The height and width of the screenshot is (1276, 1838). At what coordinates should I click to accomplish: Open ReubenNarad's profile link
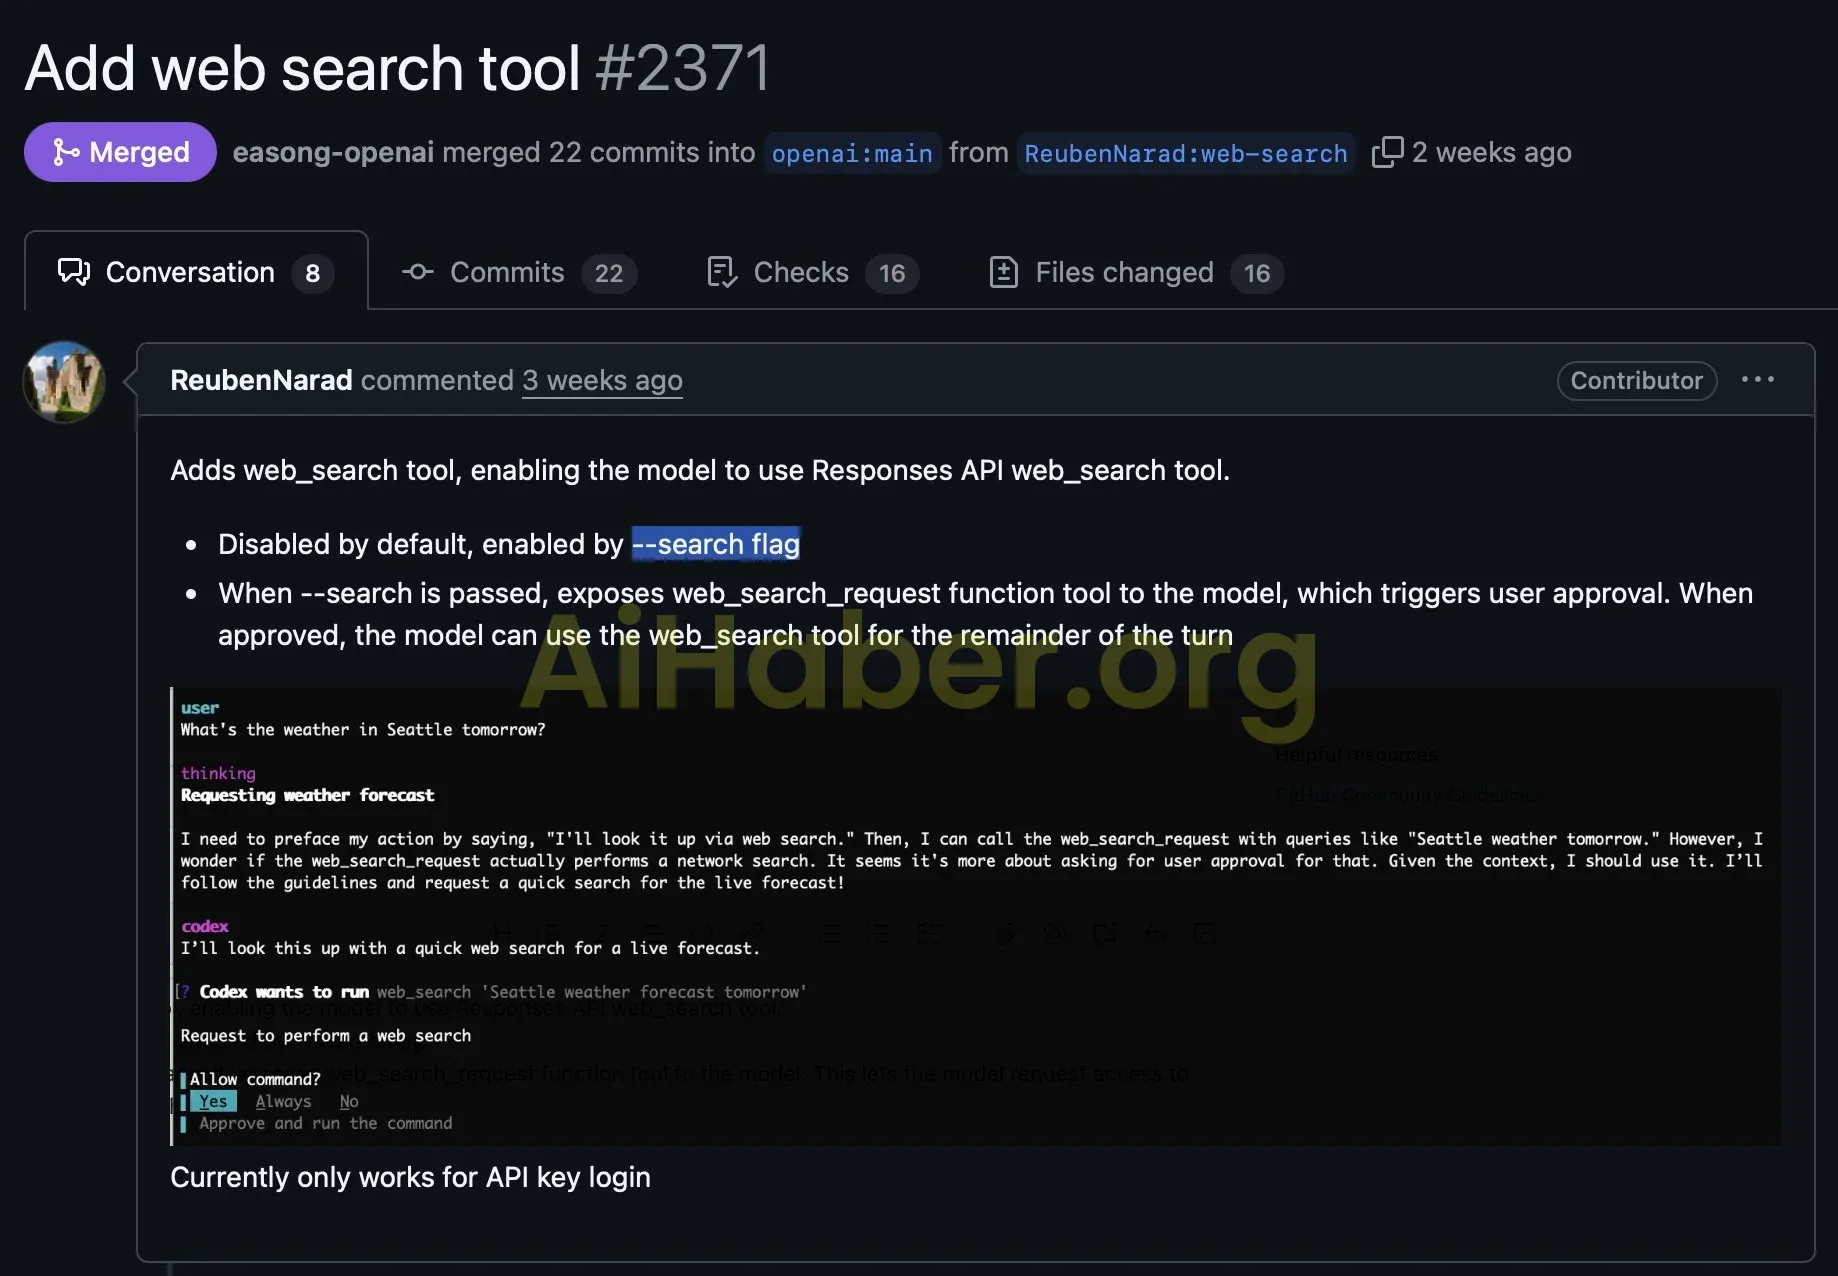(261, 380)
